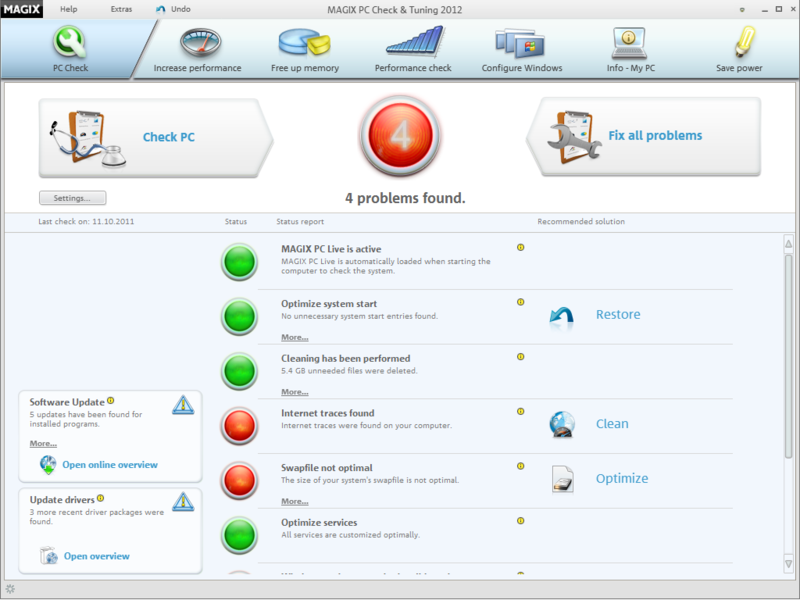Click the Clean link
The width and height of the screenshot is (800, 600).
(x=612, y=423)
